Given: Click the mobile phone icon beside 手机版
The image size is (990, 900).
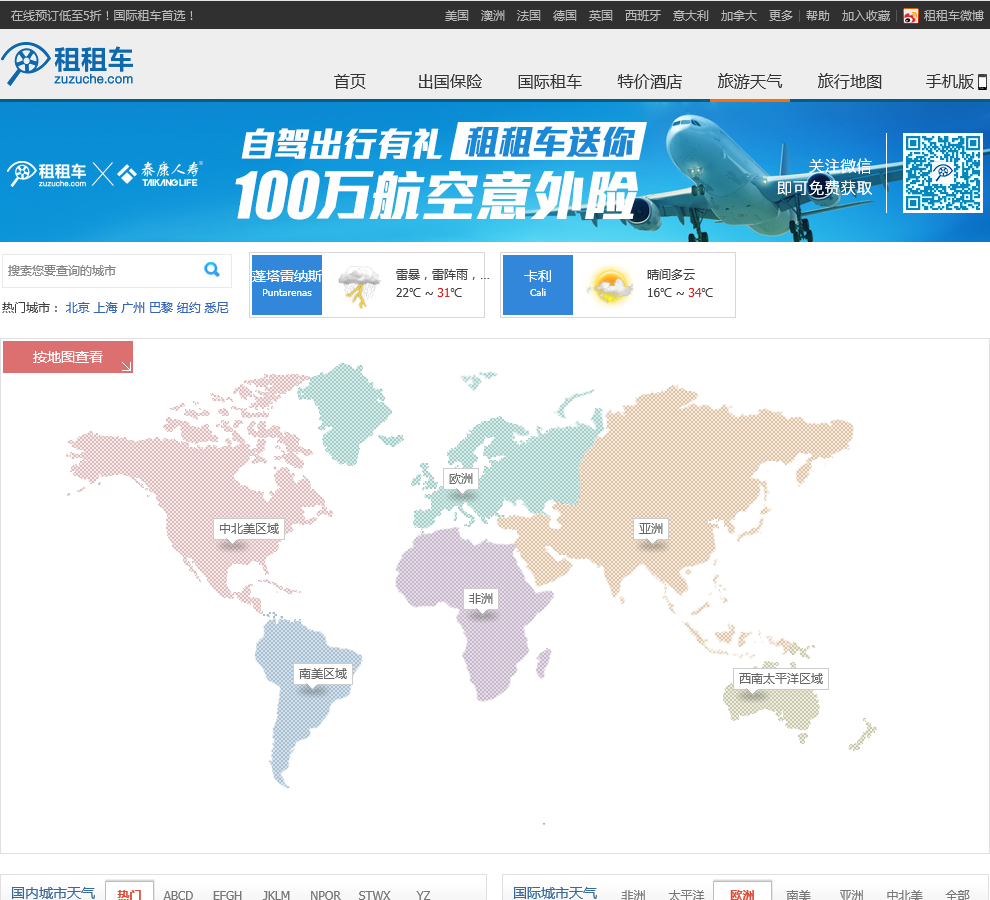Looking at the screenshot, I should click(x=982, y=82).
